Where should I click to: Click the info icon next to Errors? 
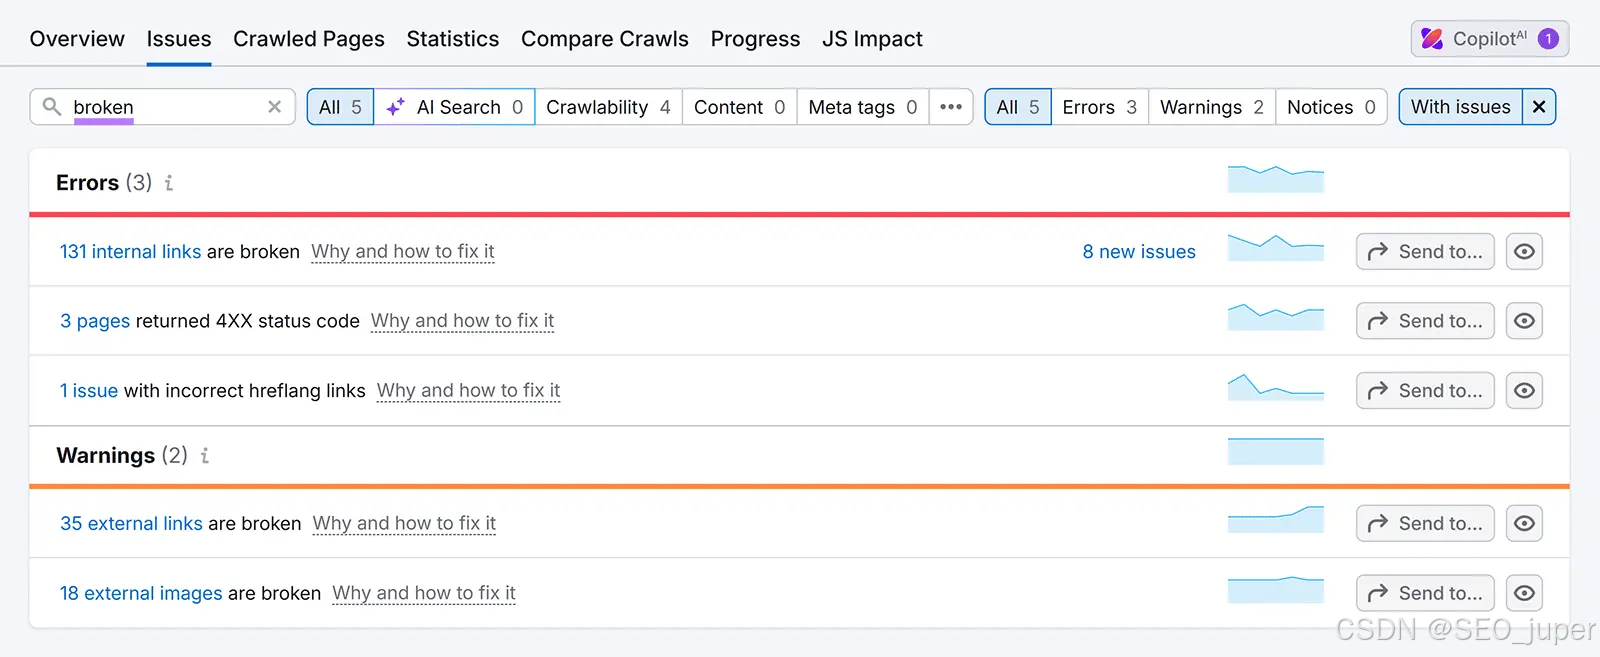click(x=169, y=183)
